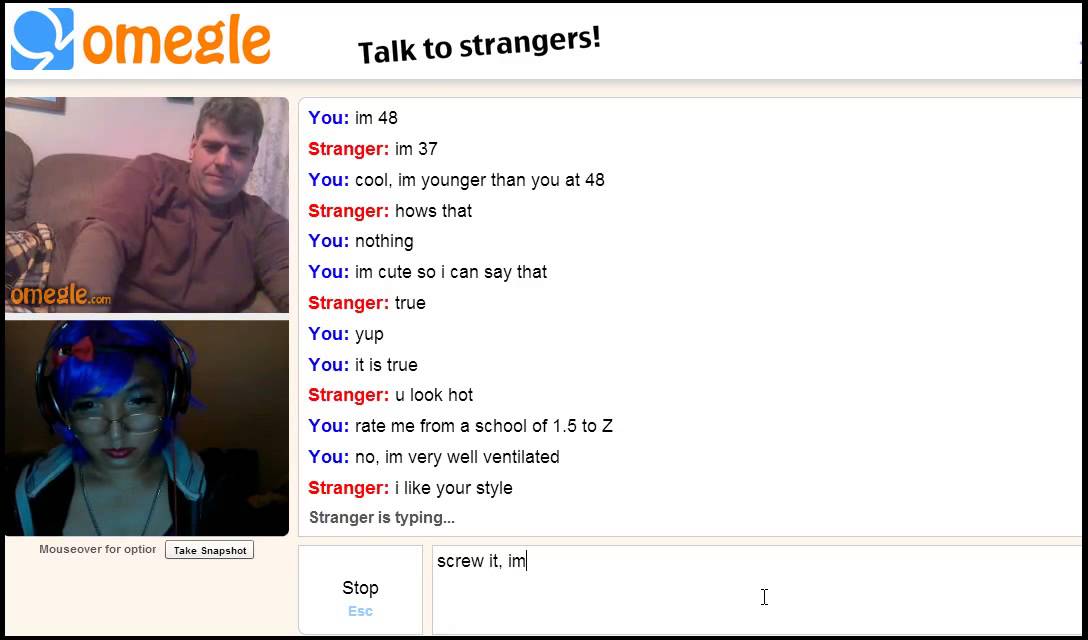This screenshot has width=1088, height=640.
Task: Click the message 'i like your style'
Action: (x=454, y=488)
